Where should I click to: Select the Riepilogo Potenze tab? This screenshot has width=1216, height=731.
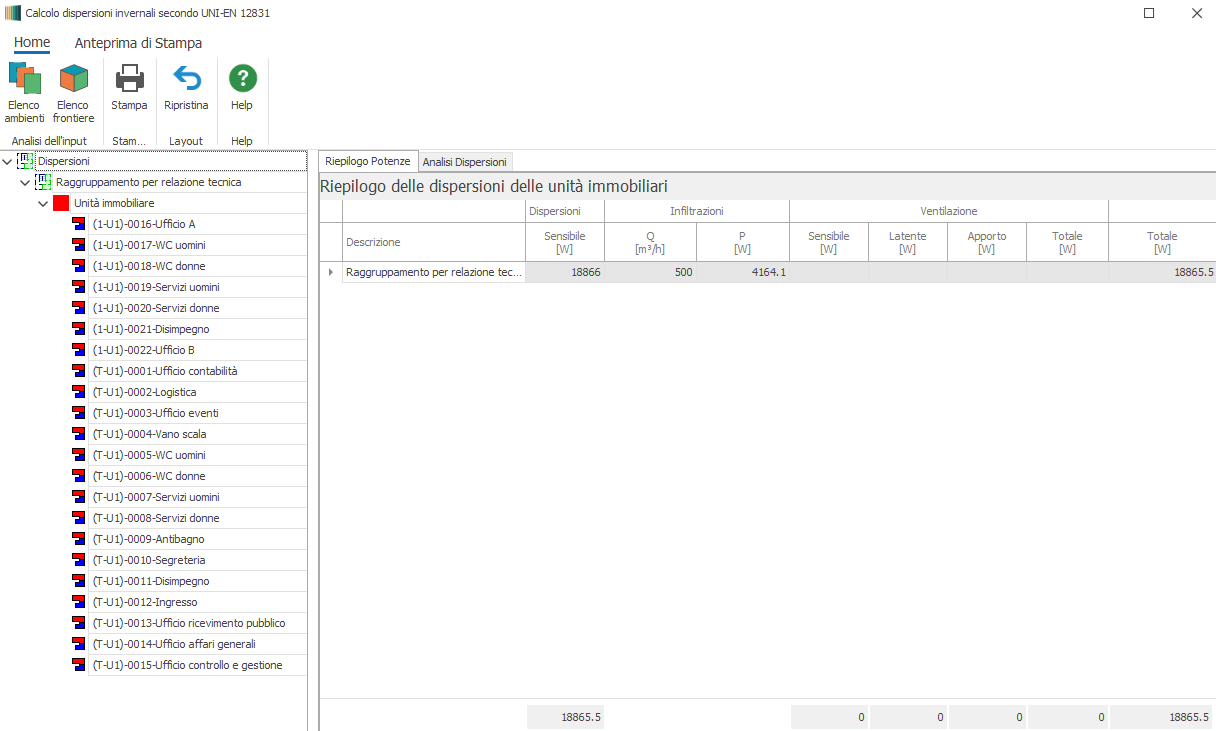point(367,161)
